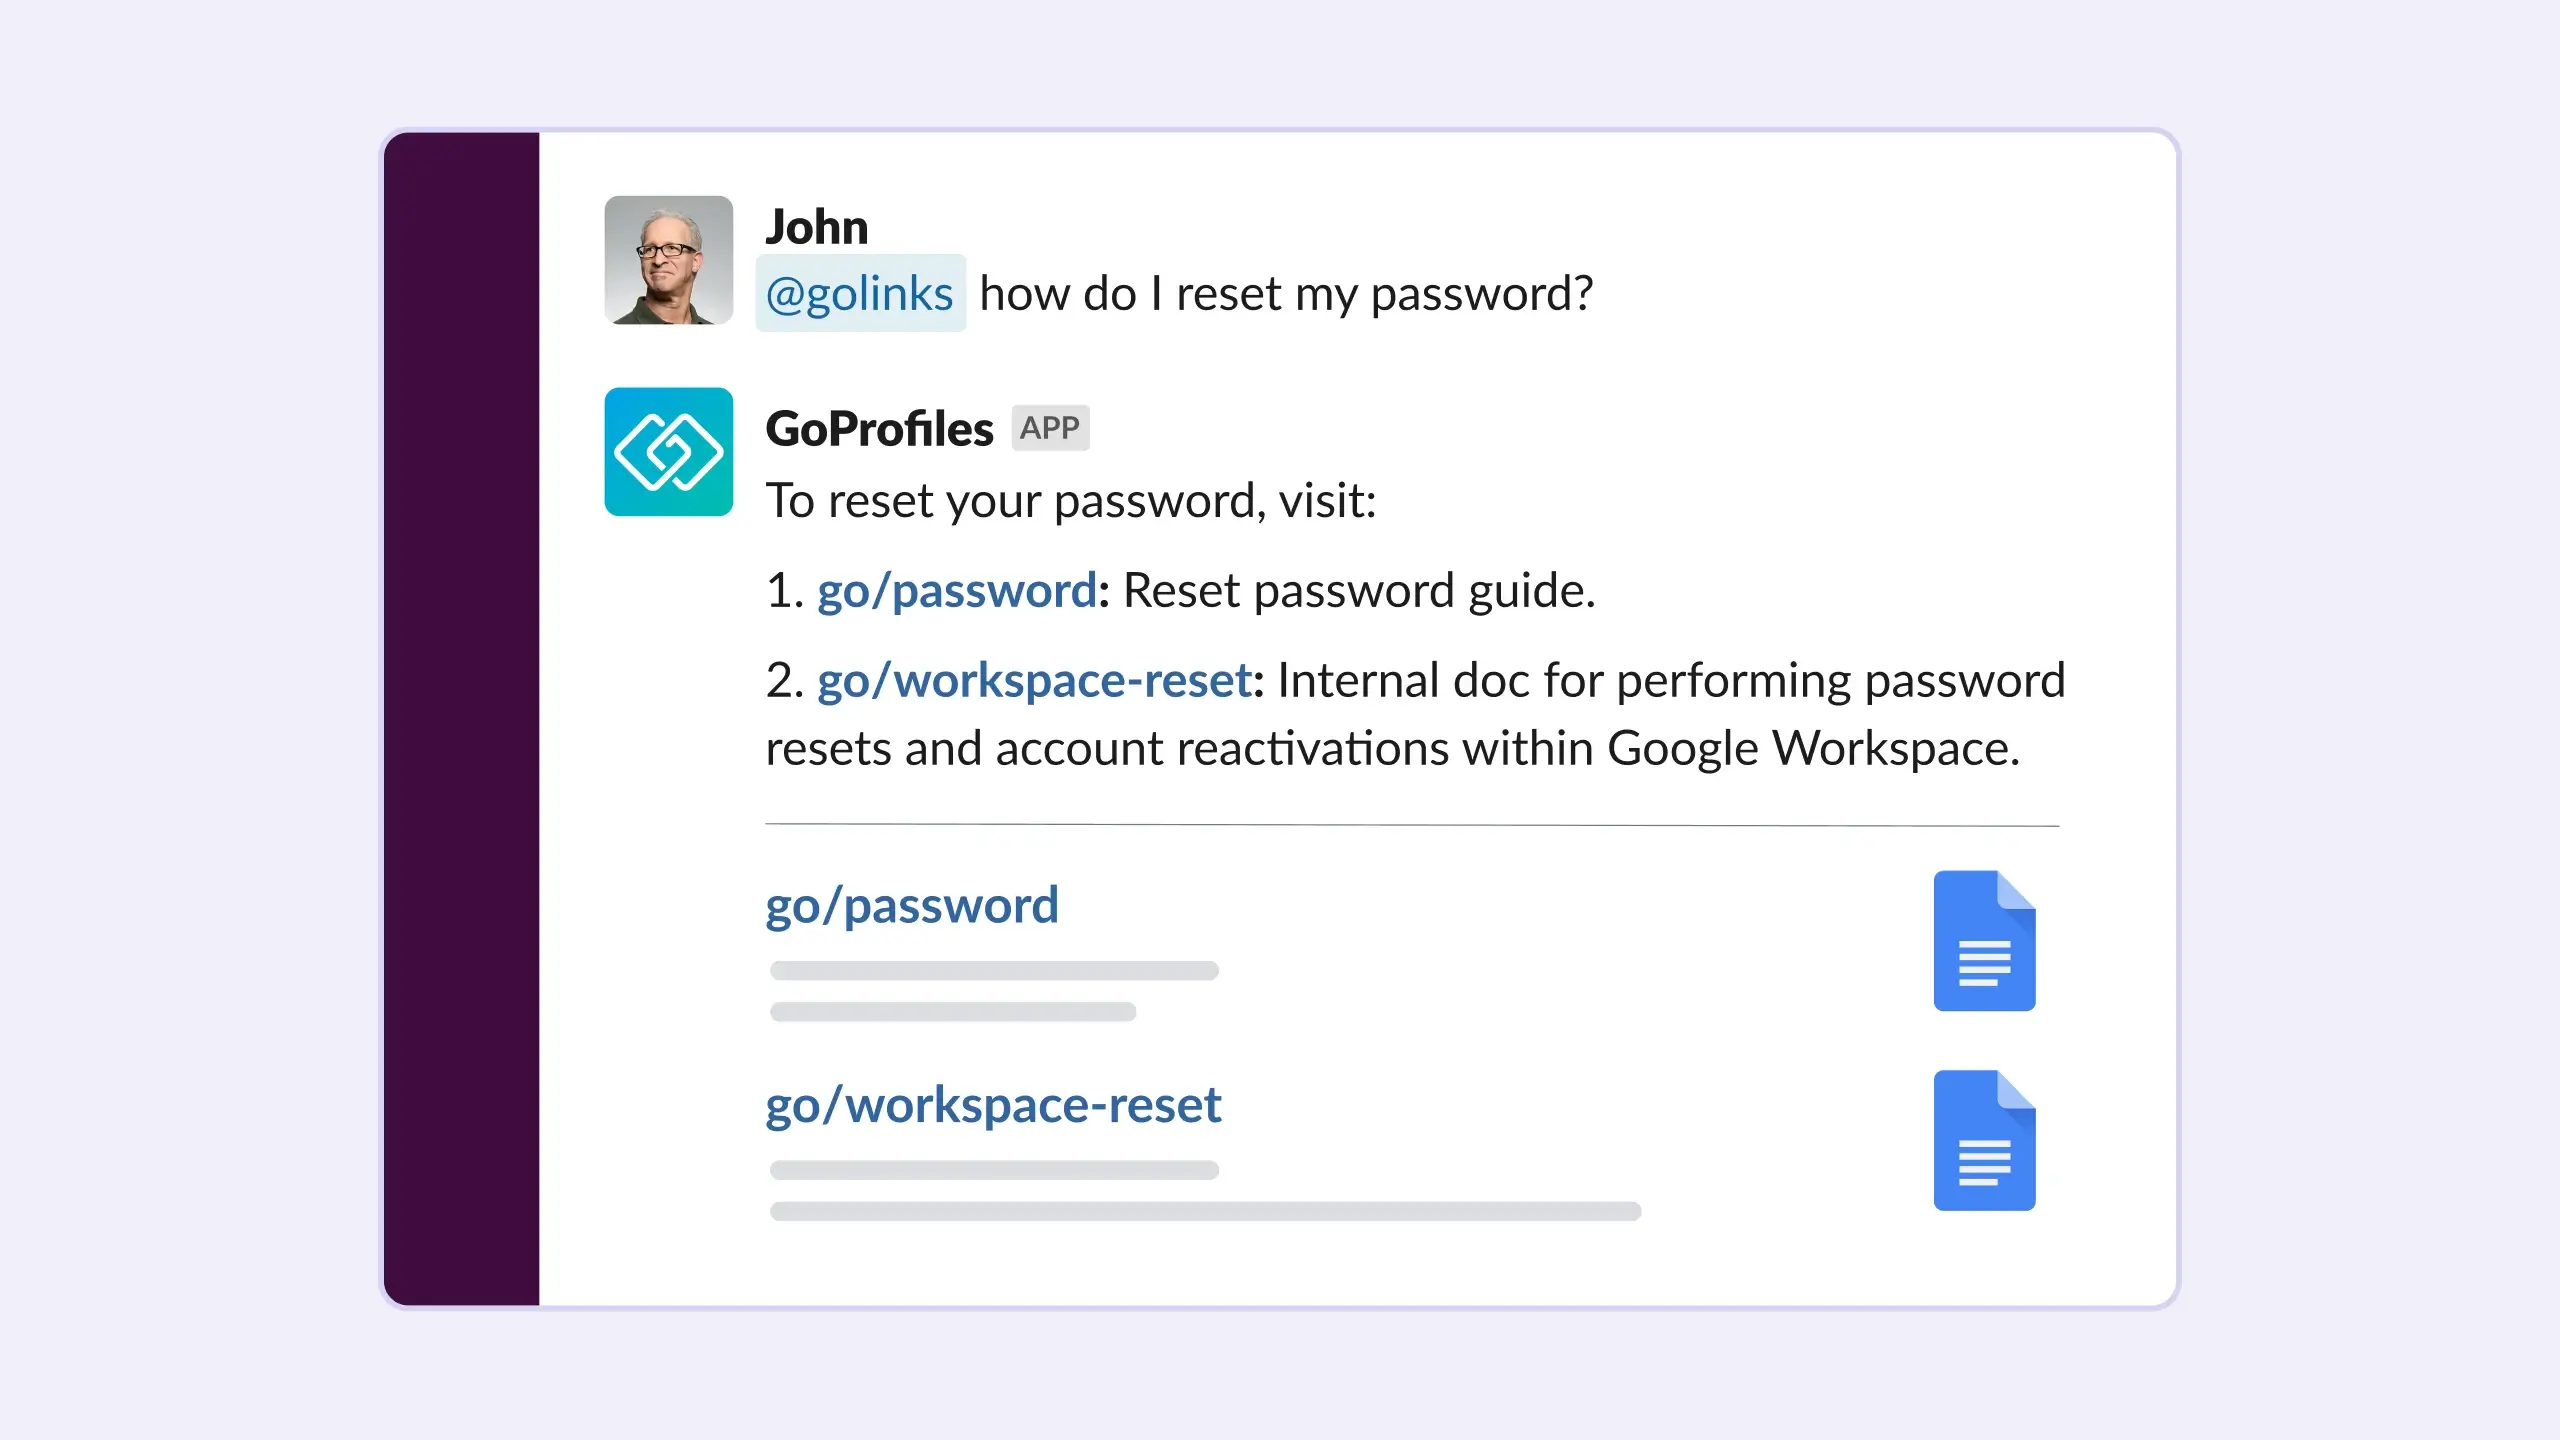This screenshot has width=2560, height=1440.
Task: Click the long gray placeholder line under go/workspace-reset
Action: tap(1205, 1211)
